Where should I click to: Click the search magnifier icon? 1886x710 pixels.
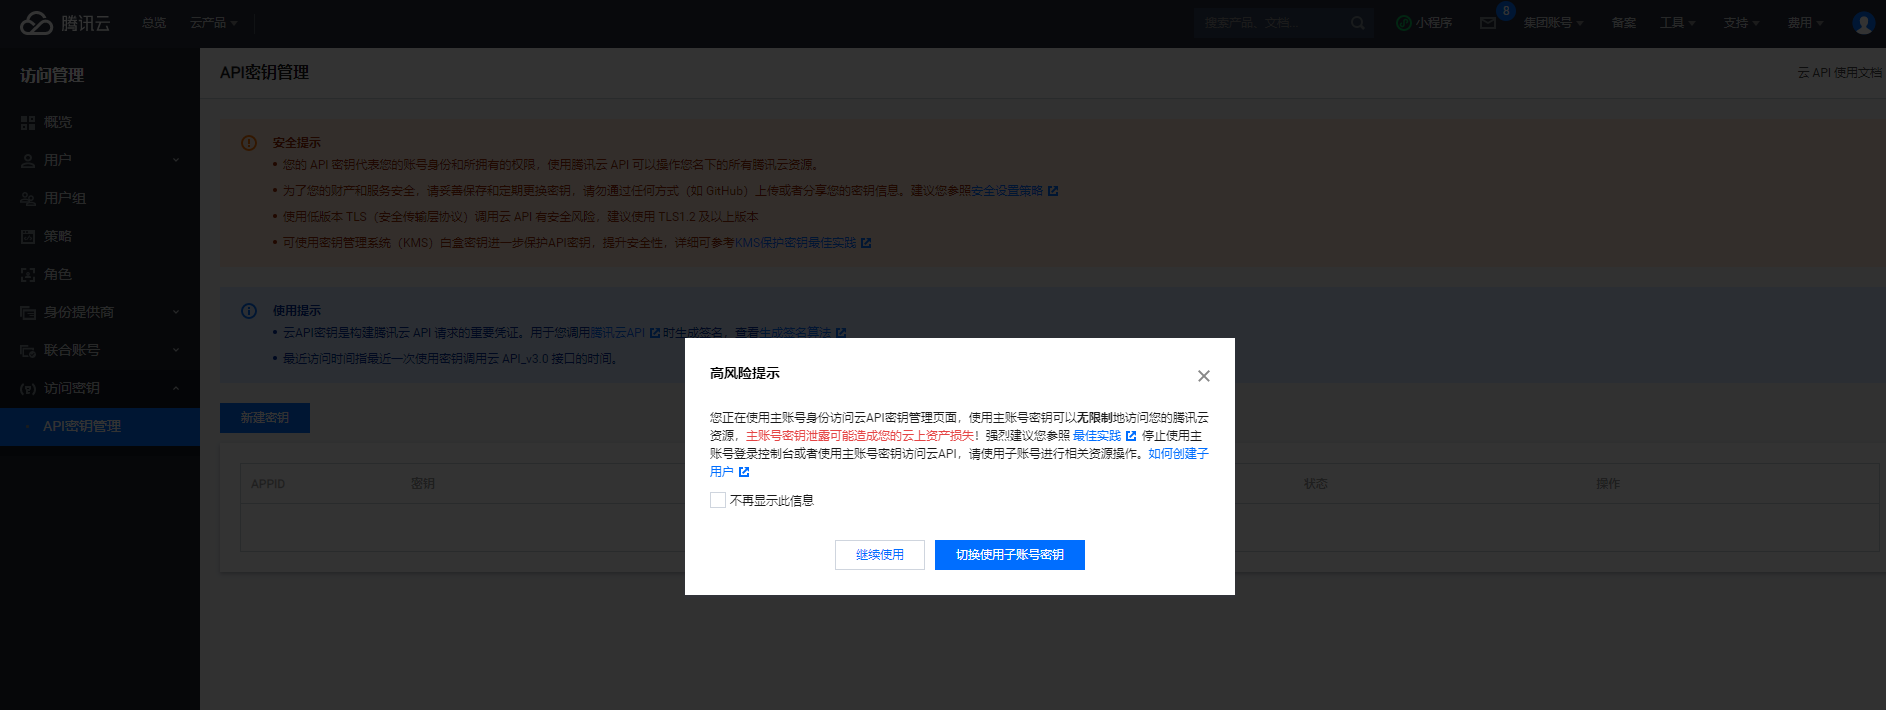coord(1358,23)
